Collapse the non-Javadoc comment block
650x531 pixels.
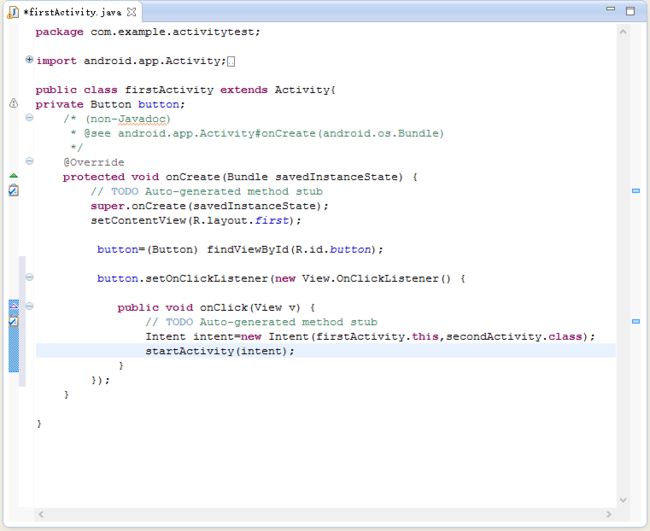point(29,118)
